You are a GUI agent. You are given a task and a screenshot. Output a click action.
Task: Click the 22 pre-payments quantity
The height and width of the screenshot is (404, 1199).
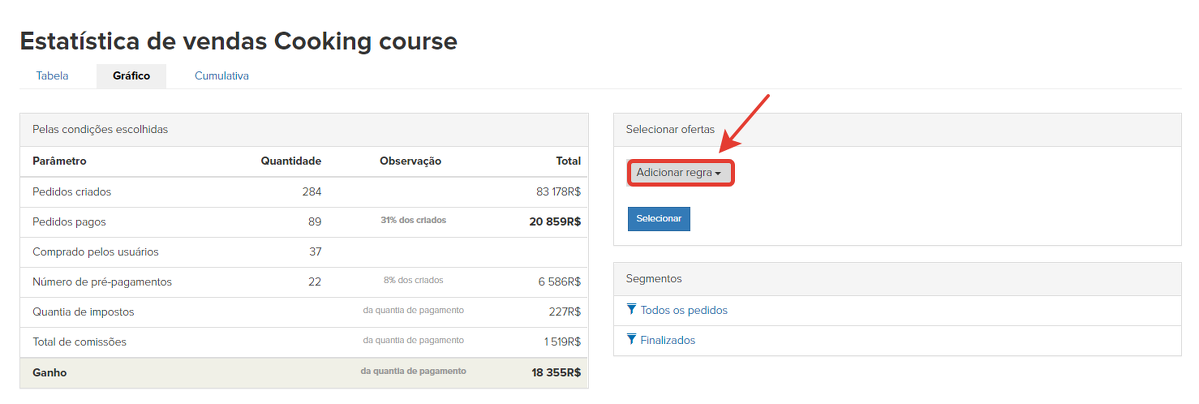[314, 282]
